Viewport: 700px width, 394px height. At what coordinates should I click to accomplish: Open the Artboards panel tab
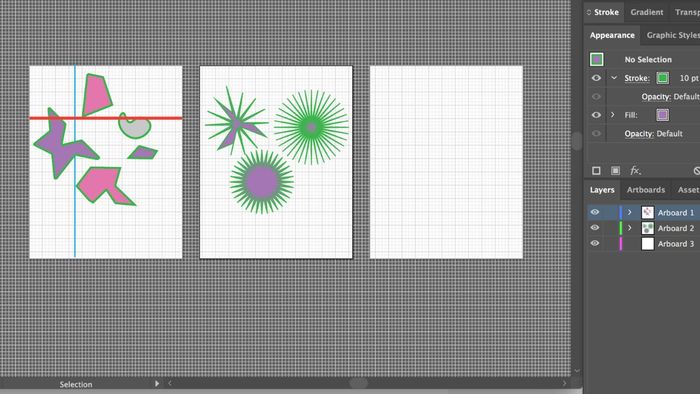(646, 190)
